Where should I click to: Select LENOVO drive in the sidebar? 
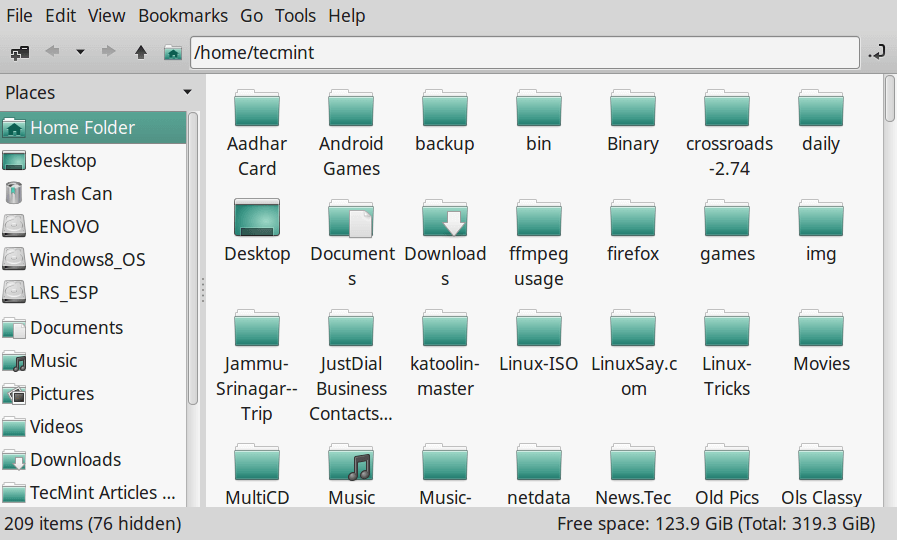(64, 227)
